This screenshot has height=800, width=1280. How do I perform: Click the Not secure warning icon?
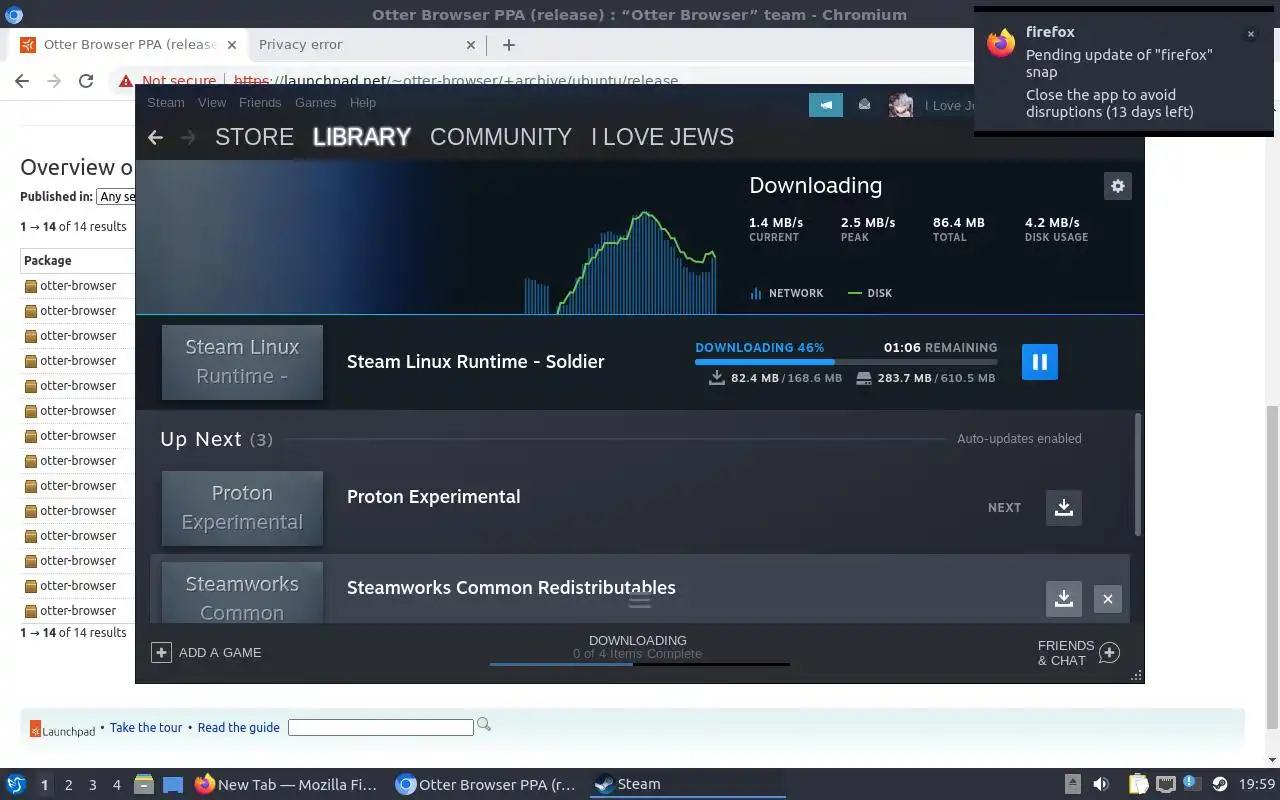tap(125, 81)
